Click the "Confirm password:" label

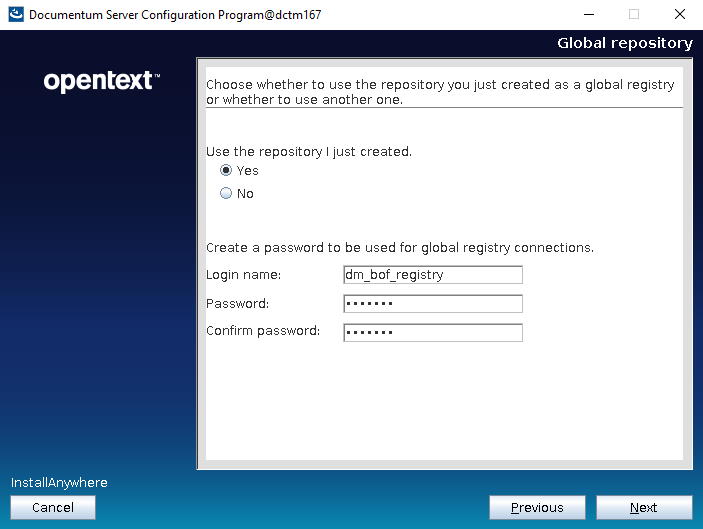(x=262, y=331)
